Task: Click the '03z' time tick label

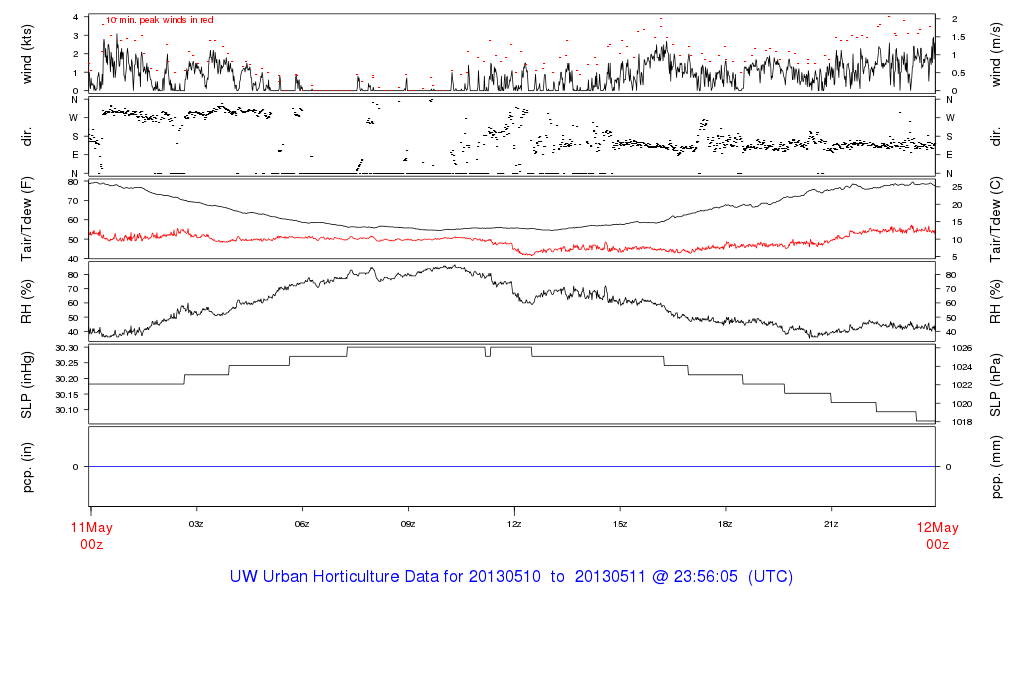Action: coord(196,524)
